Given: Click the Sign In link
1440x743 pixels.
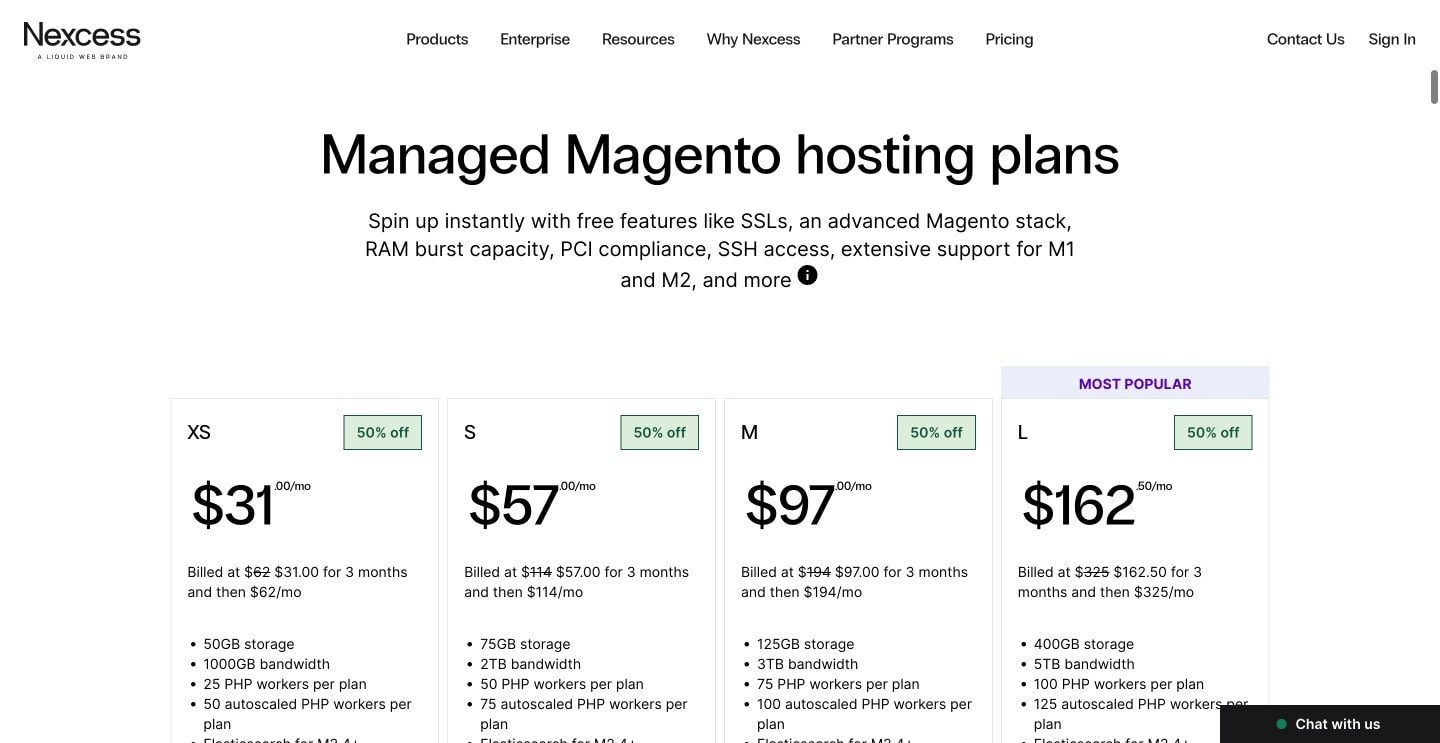Looking at the screenshot, I should click(1392, 39).
